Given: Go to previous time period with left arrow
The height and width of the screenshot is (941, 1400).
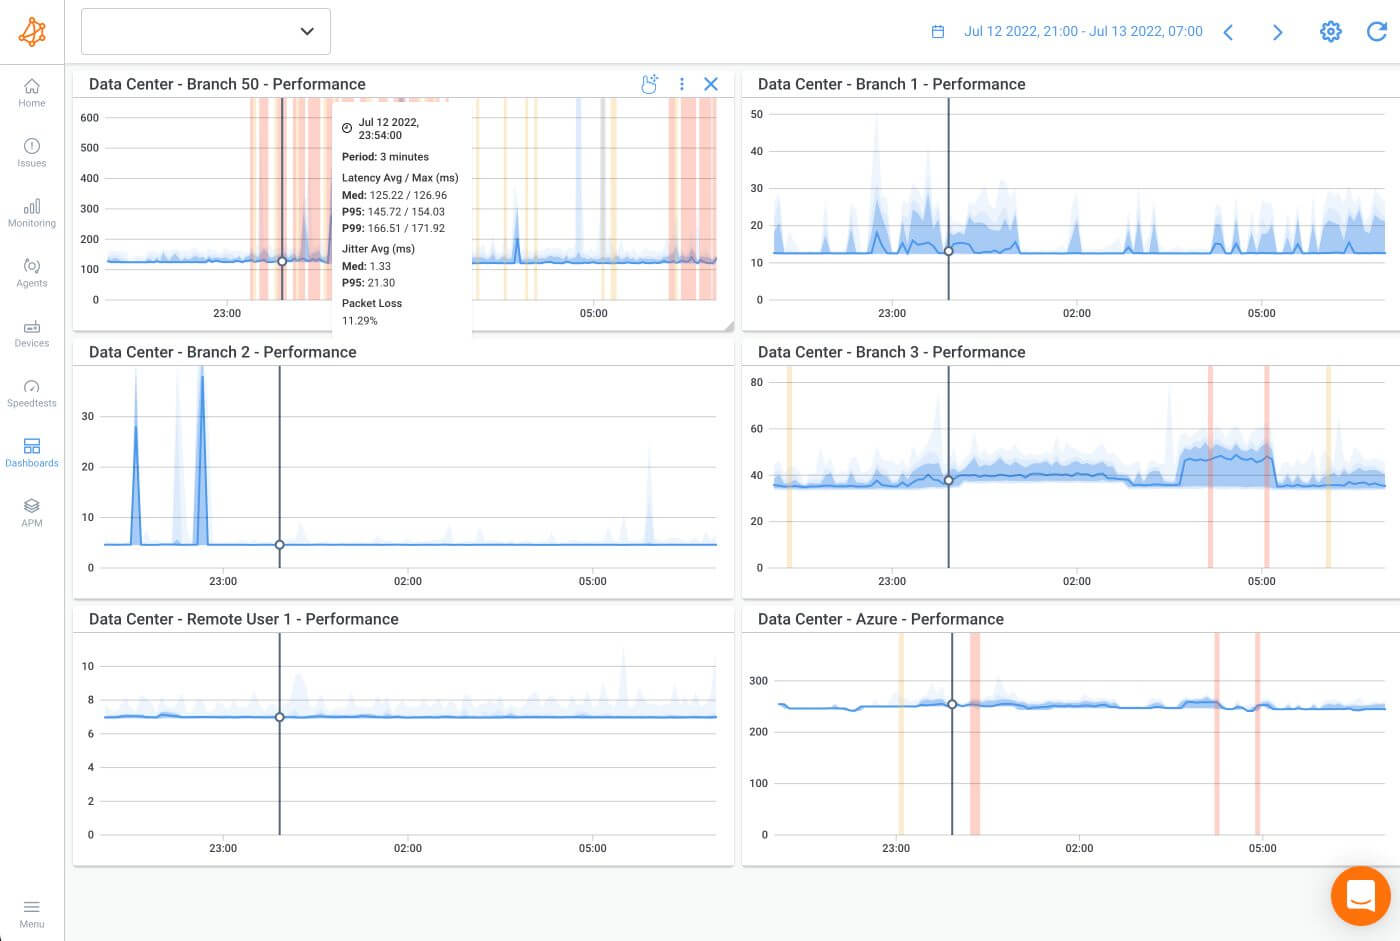Looking at the screenshot, I should [x=1228, y=32].
